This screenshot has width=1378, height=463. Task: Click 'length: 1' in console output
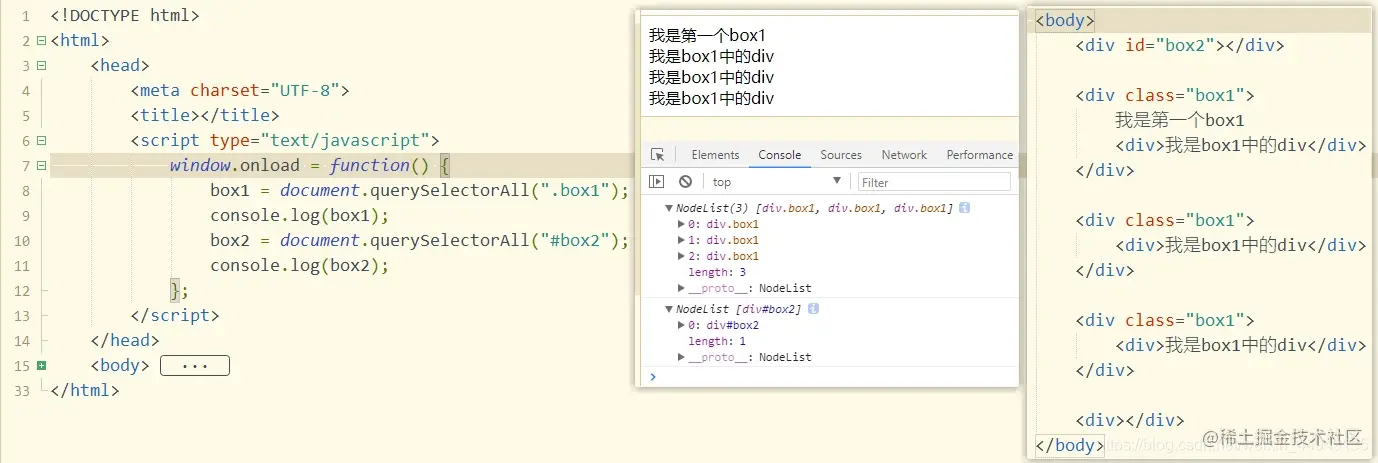pos(717,341)
